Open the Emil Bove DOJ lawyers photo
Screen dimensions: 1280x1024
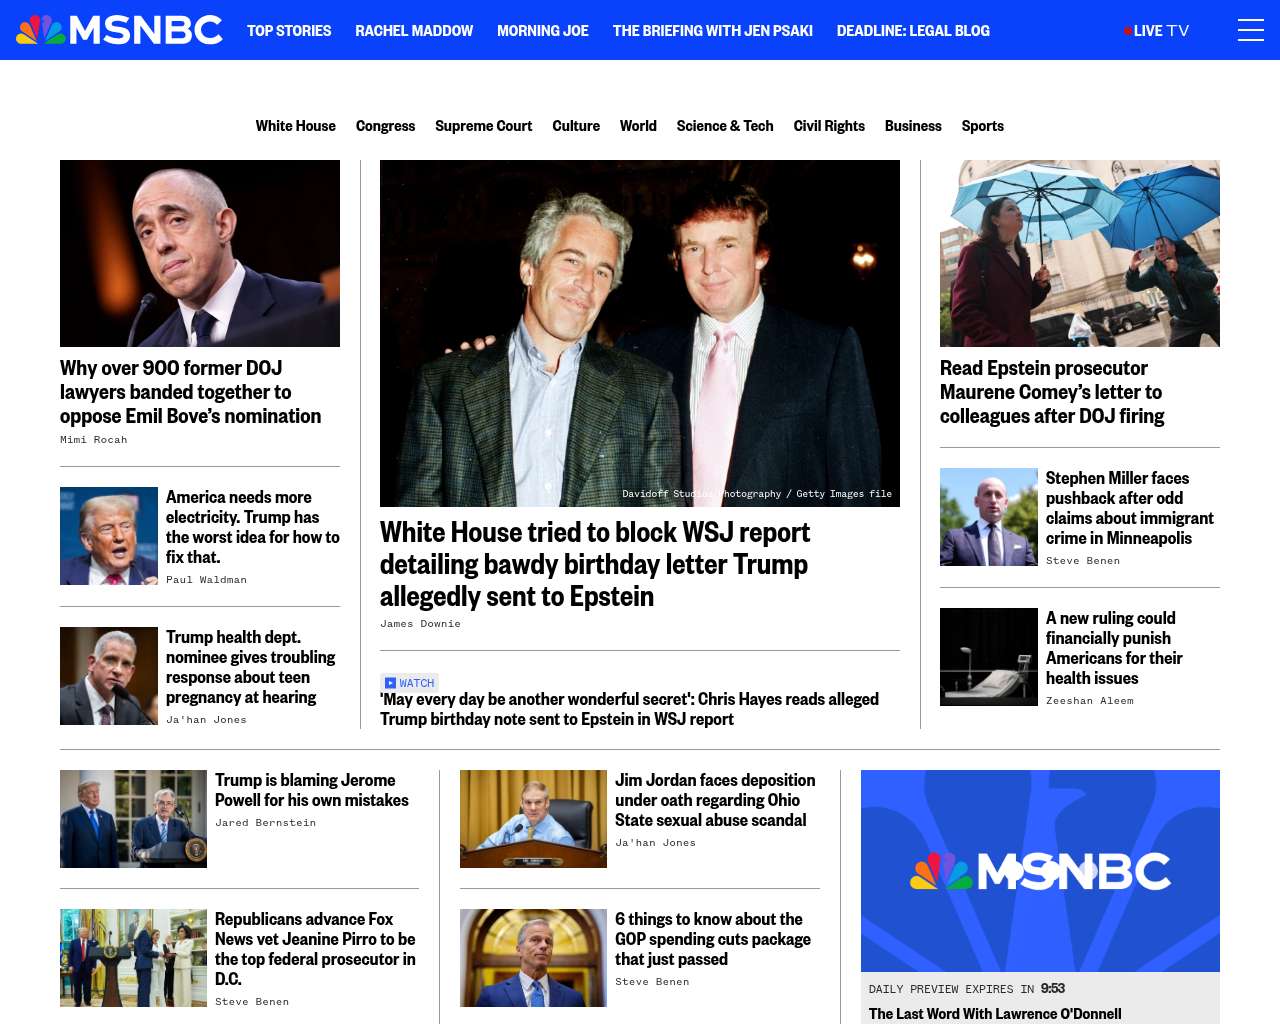point(200,253)
